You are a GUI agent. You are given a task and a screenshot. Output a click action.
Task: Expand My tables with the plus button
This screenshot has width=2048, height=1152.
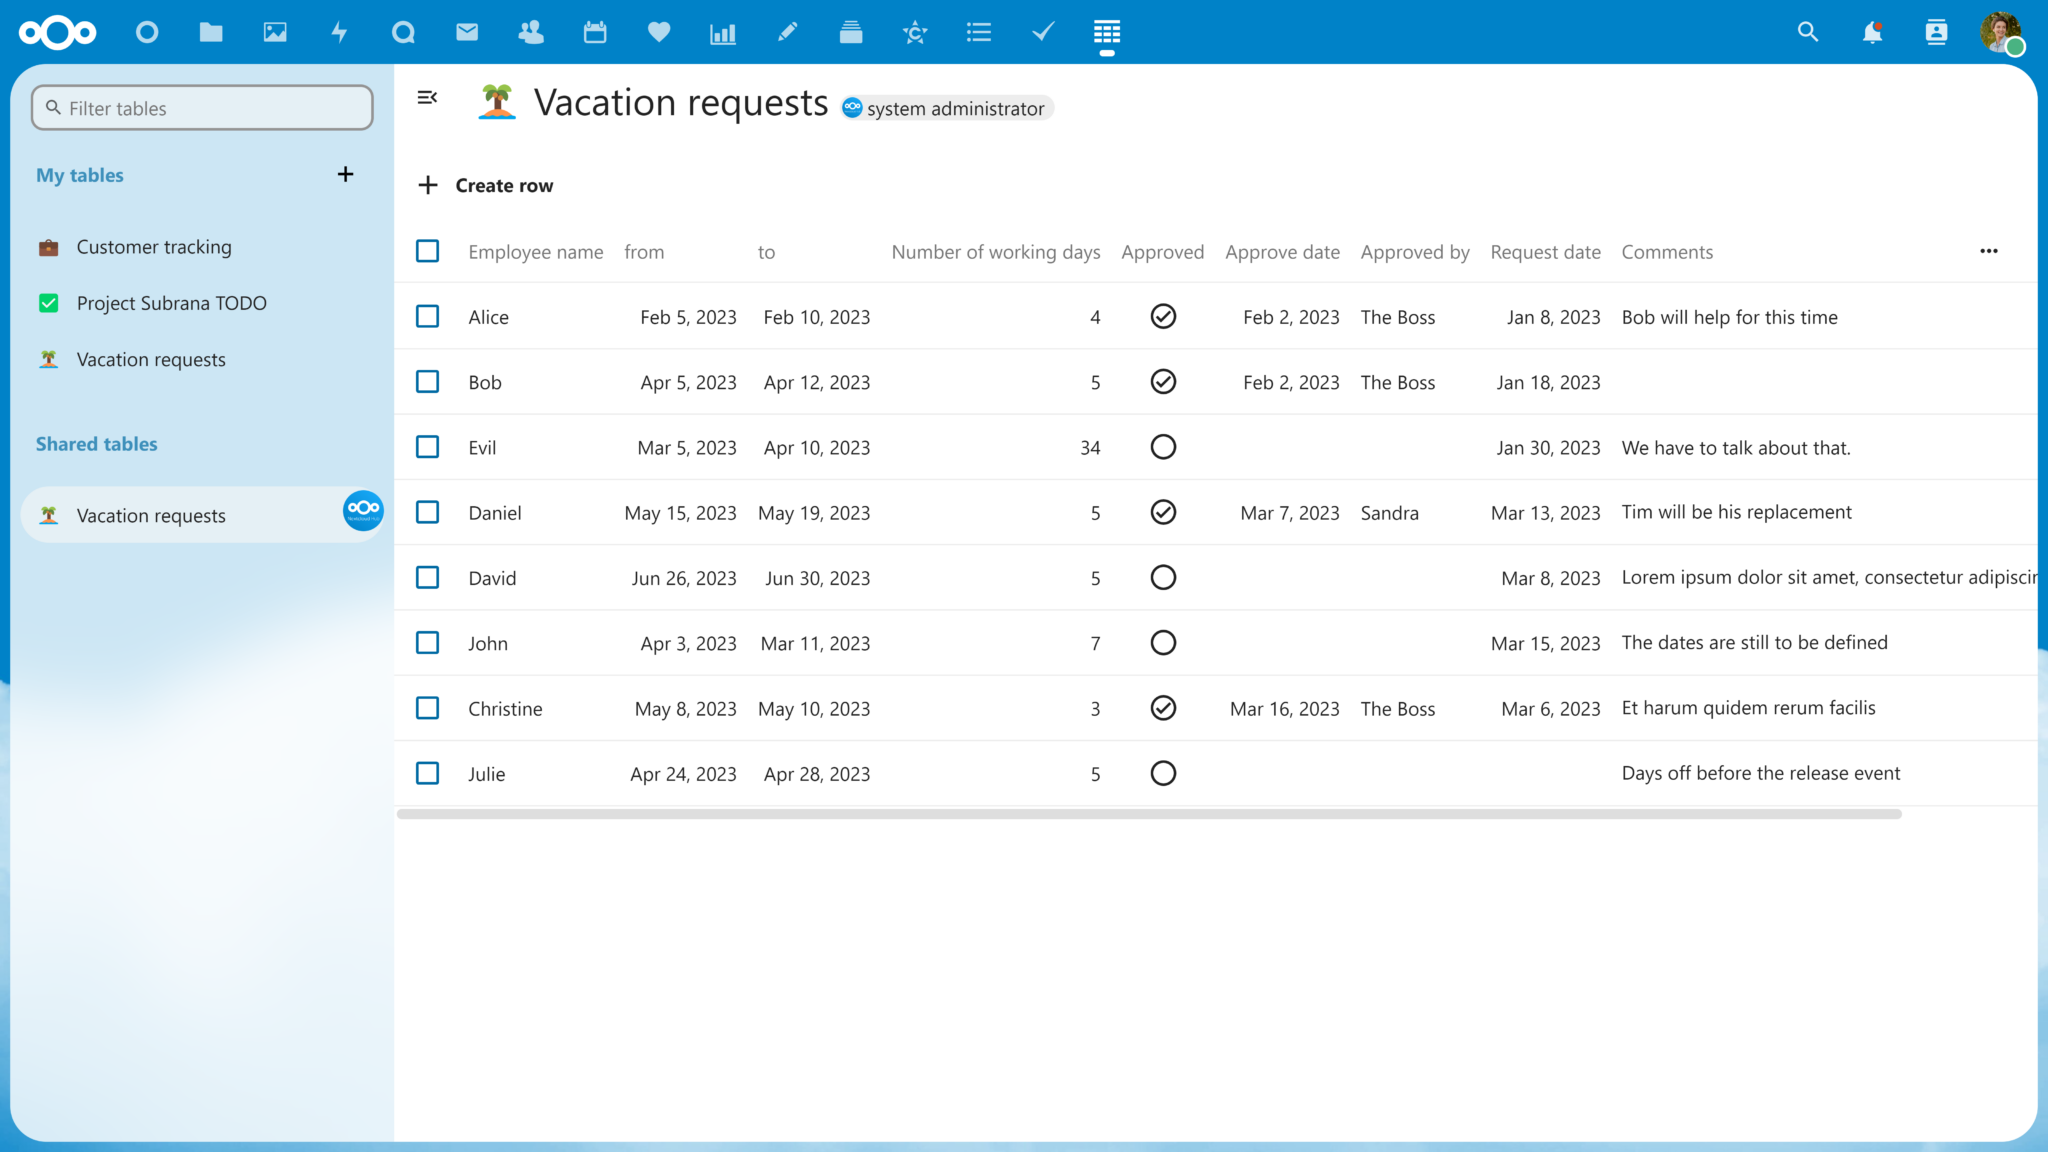tap(345, 174)
